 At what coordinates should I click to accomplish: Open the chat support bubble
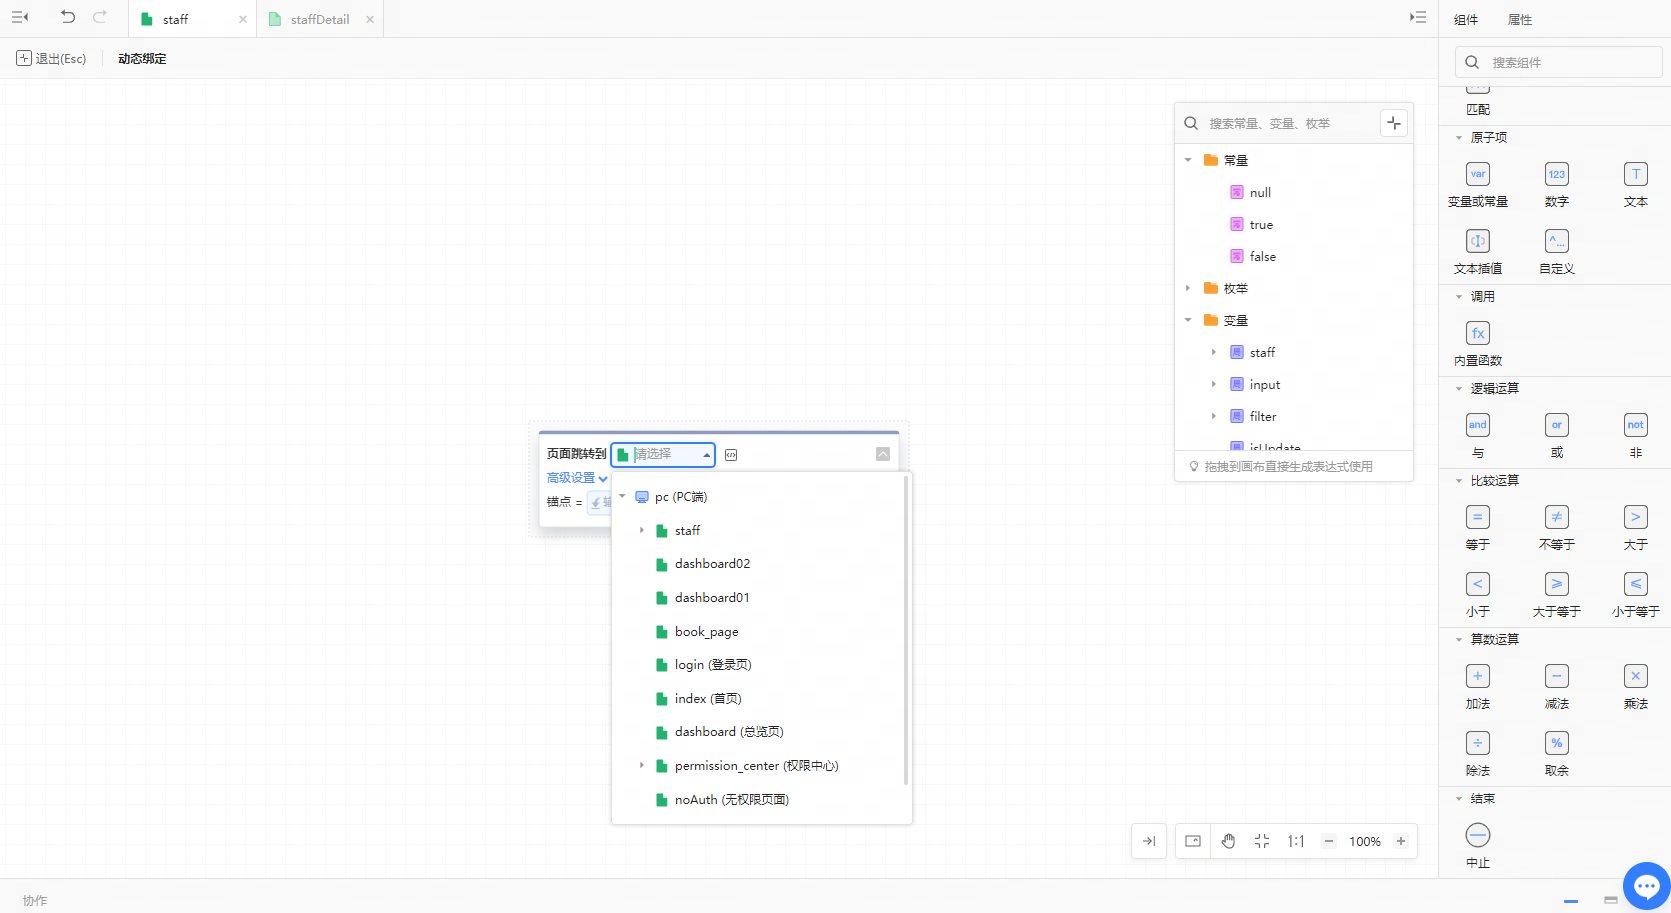click(1646, 885)
